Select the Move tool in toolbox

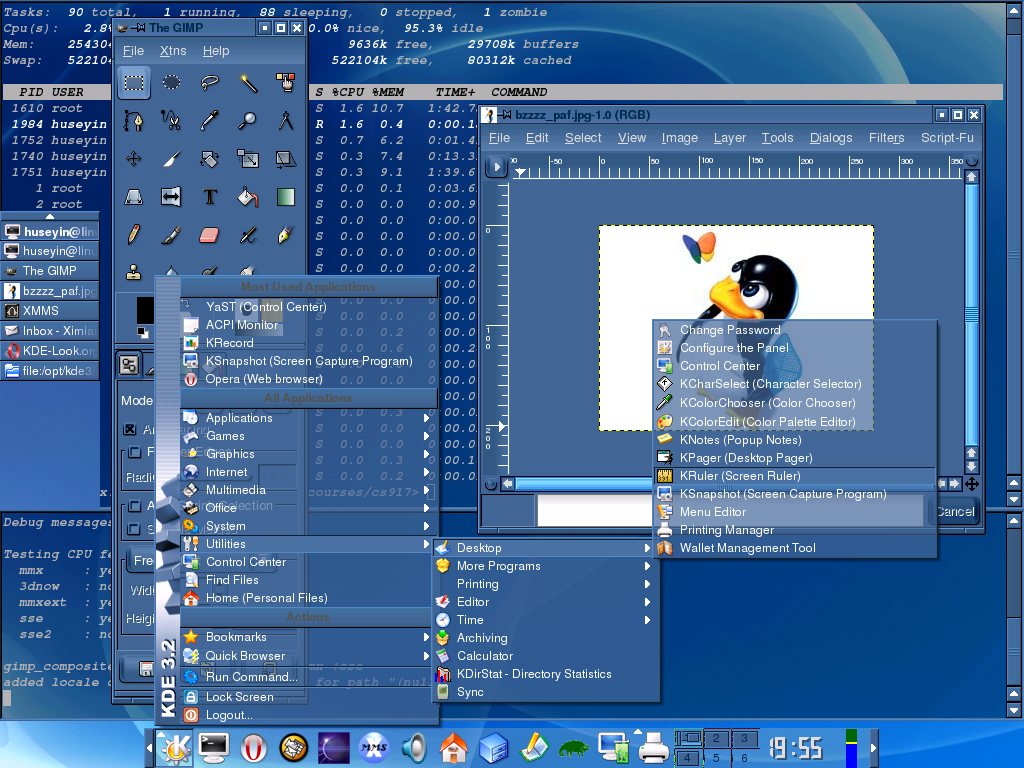click(134, 159)
